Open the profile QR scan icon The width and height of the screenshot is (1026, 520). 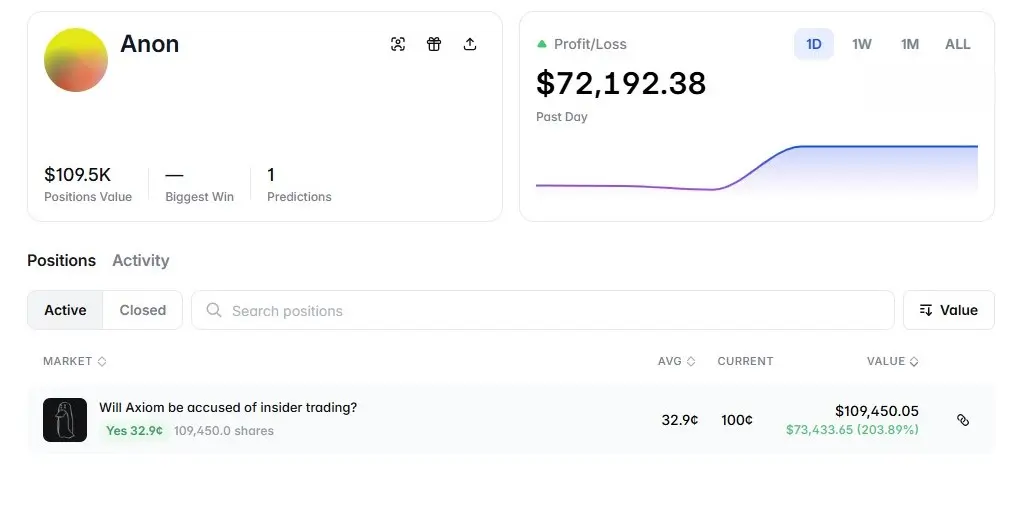click(398, 44)
